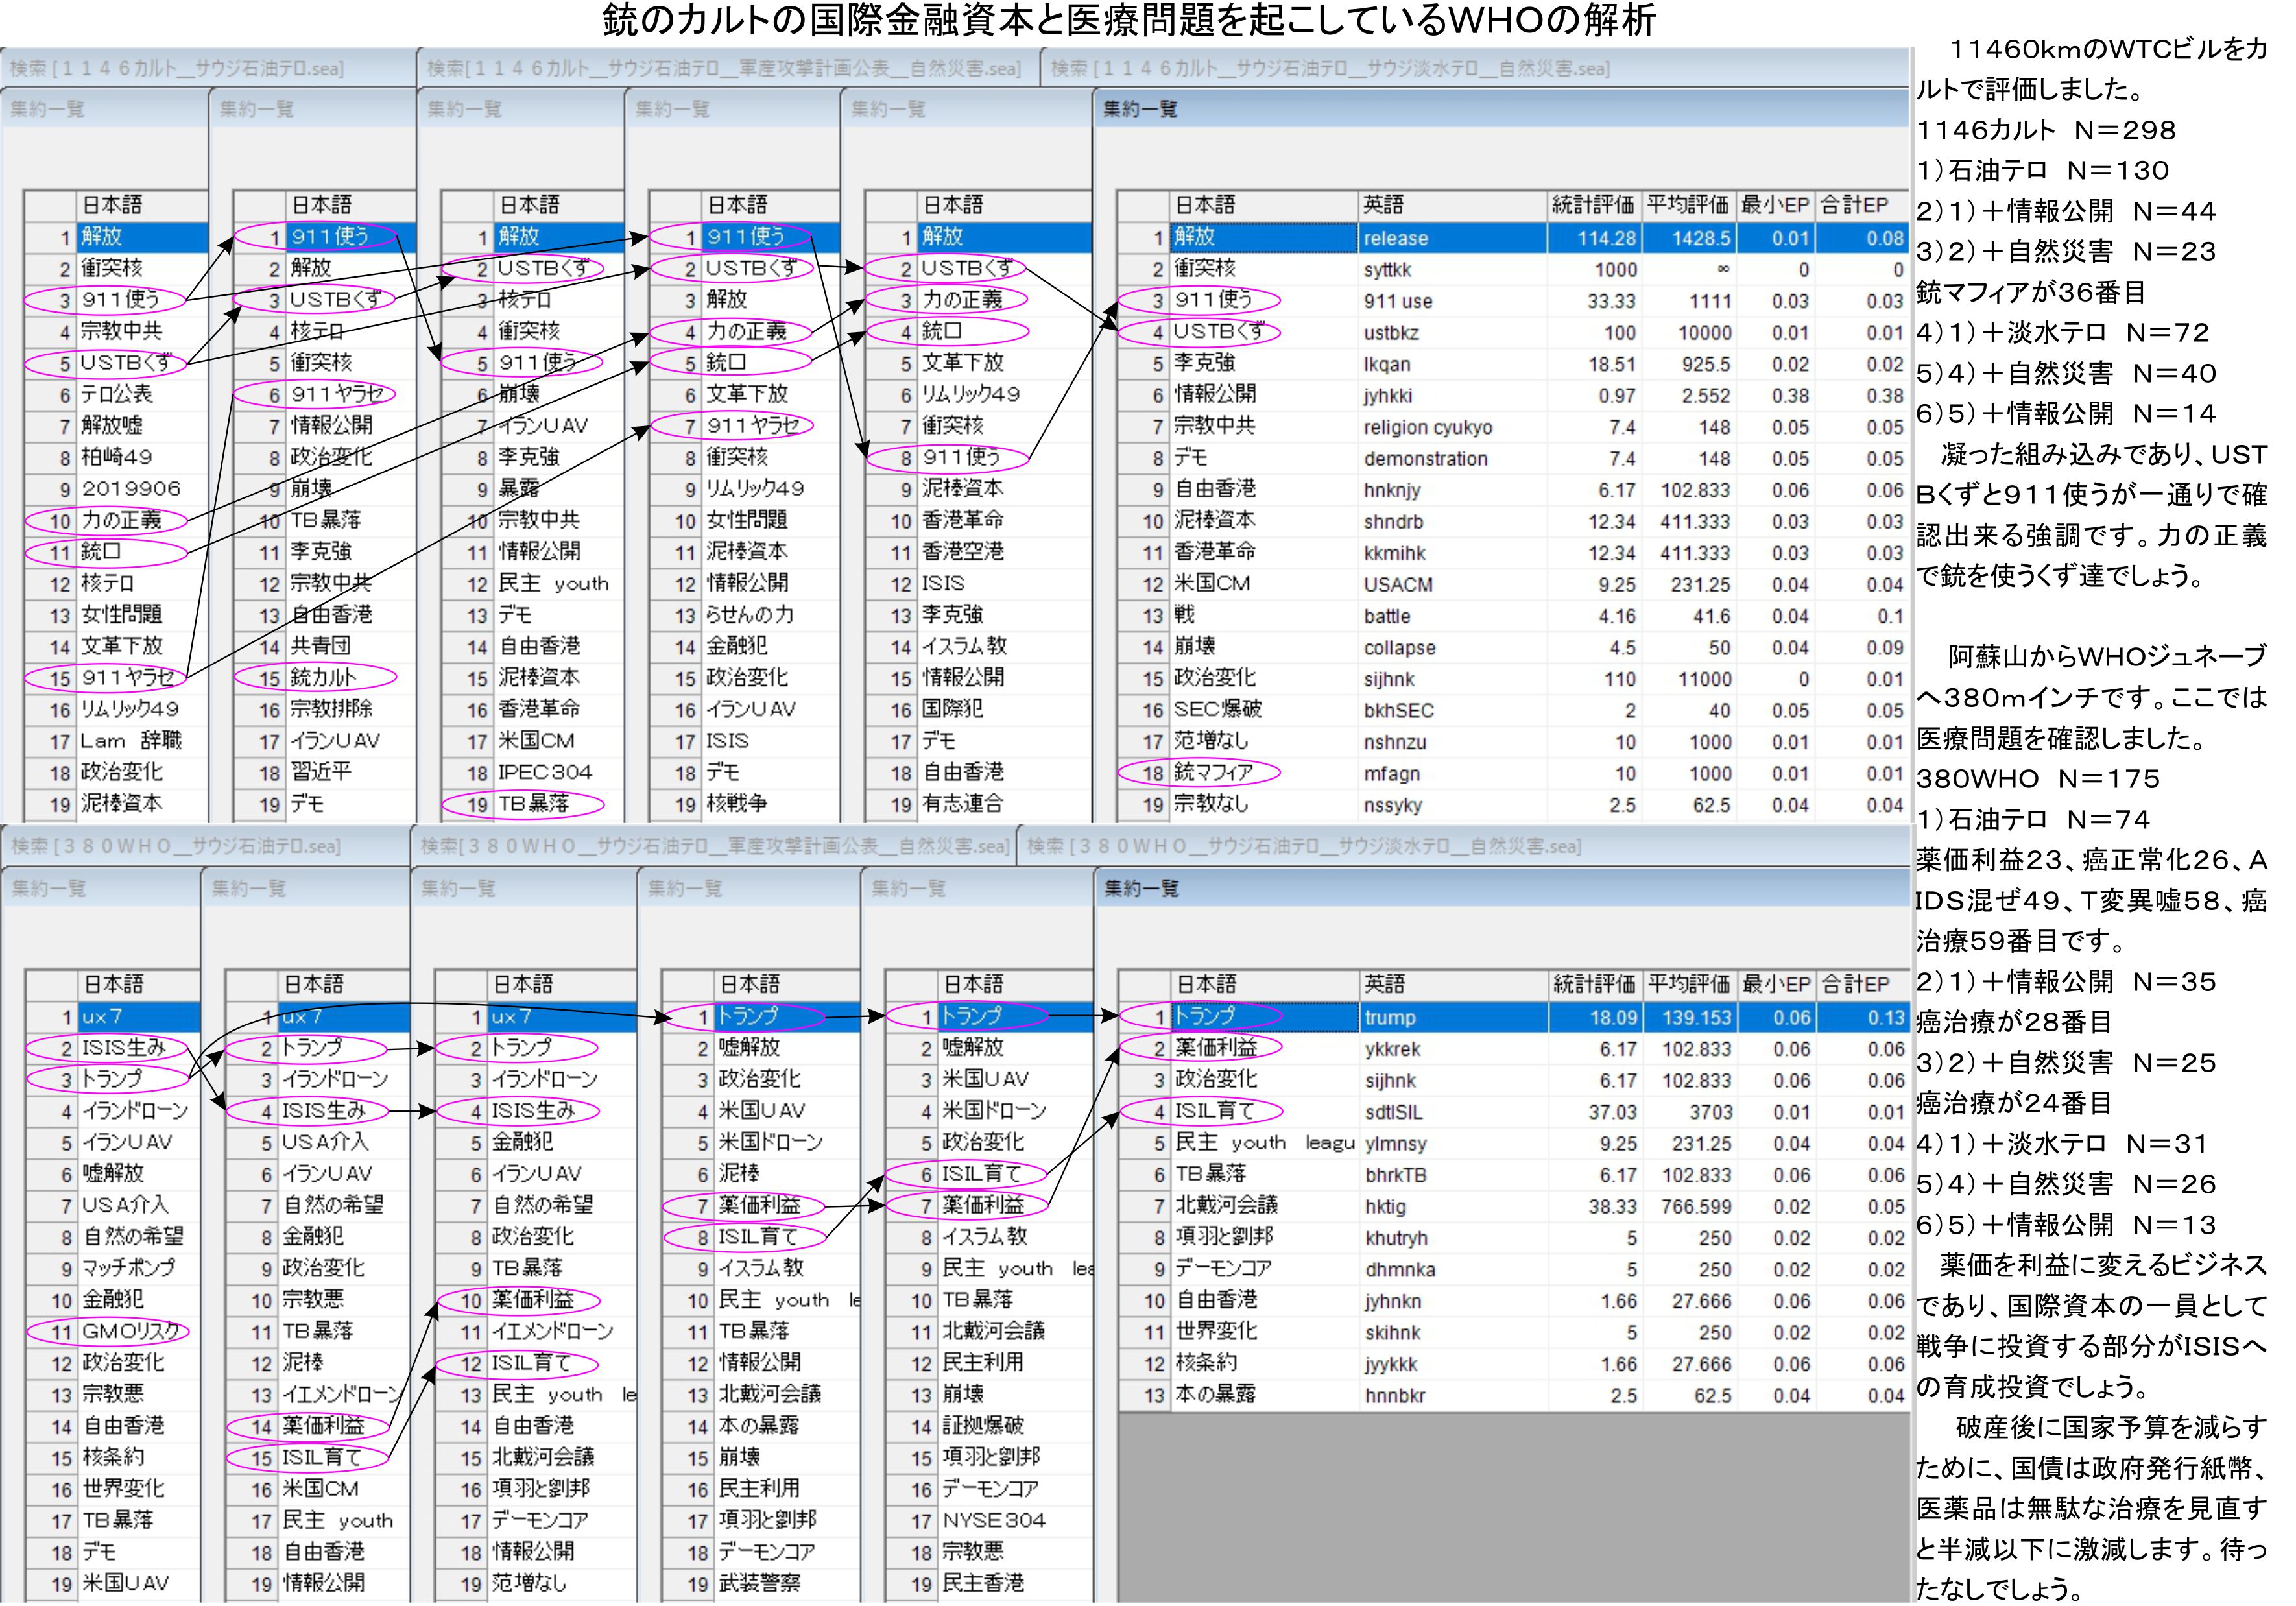Select the highlighted 'trump' row
2296x1606 pixels.
click(1390, 1018)
